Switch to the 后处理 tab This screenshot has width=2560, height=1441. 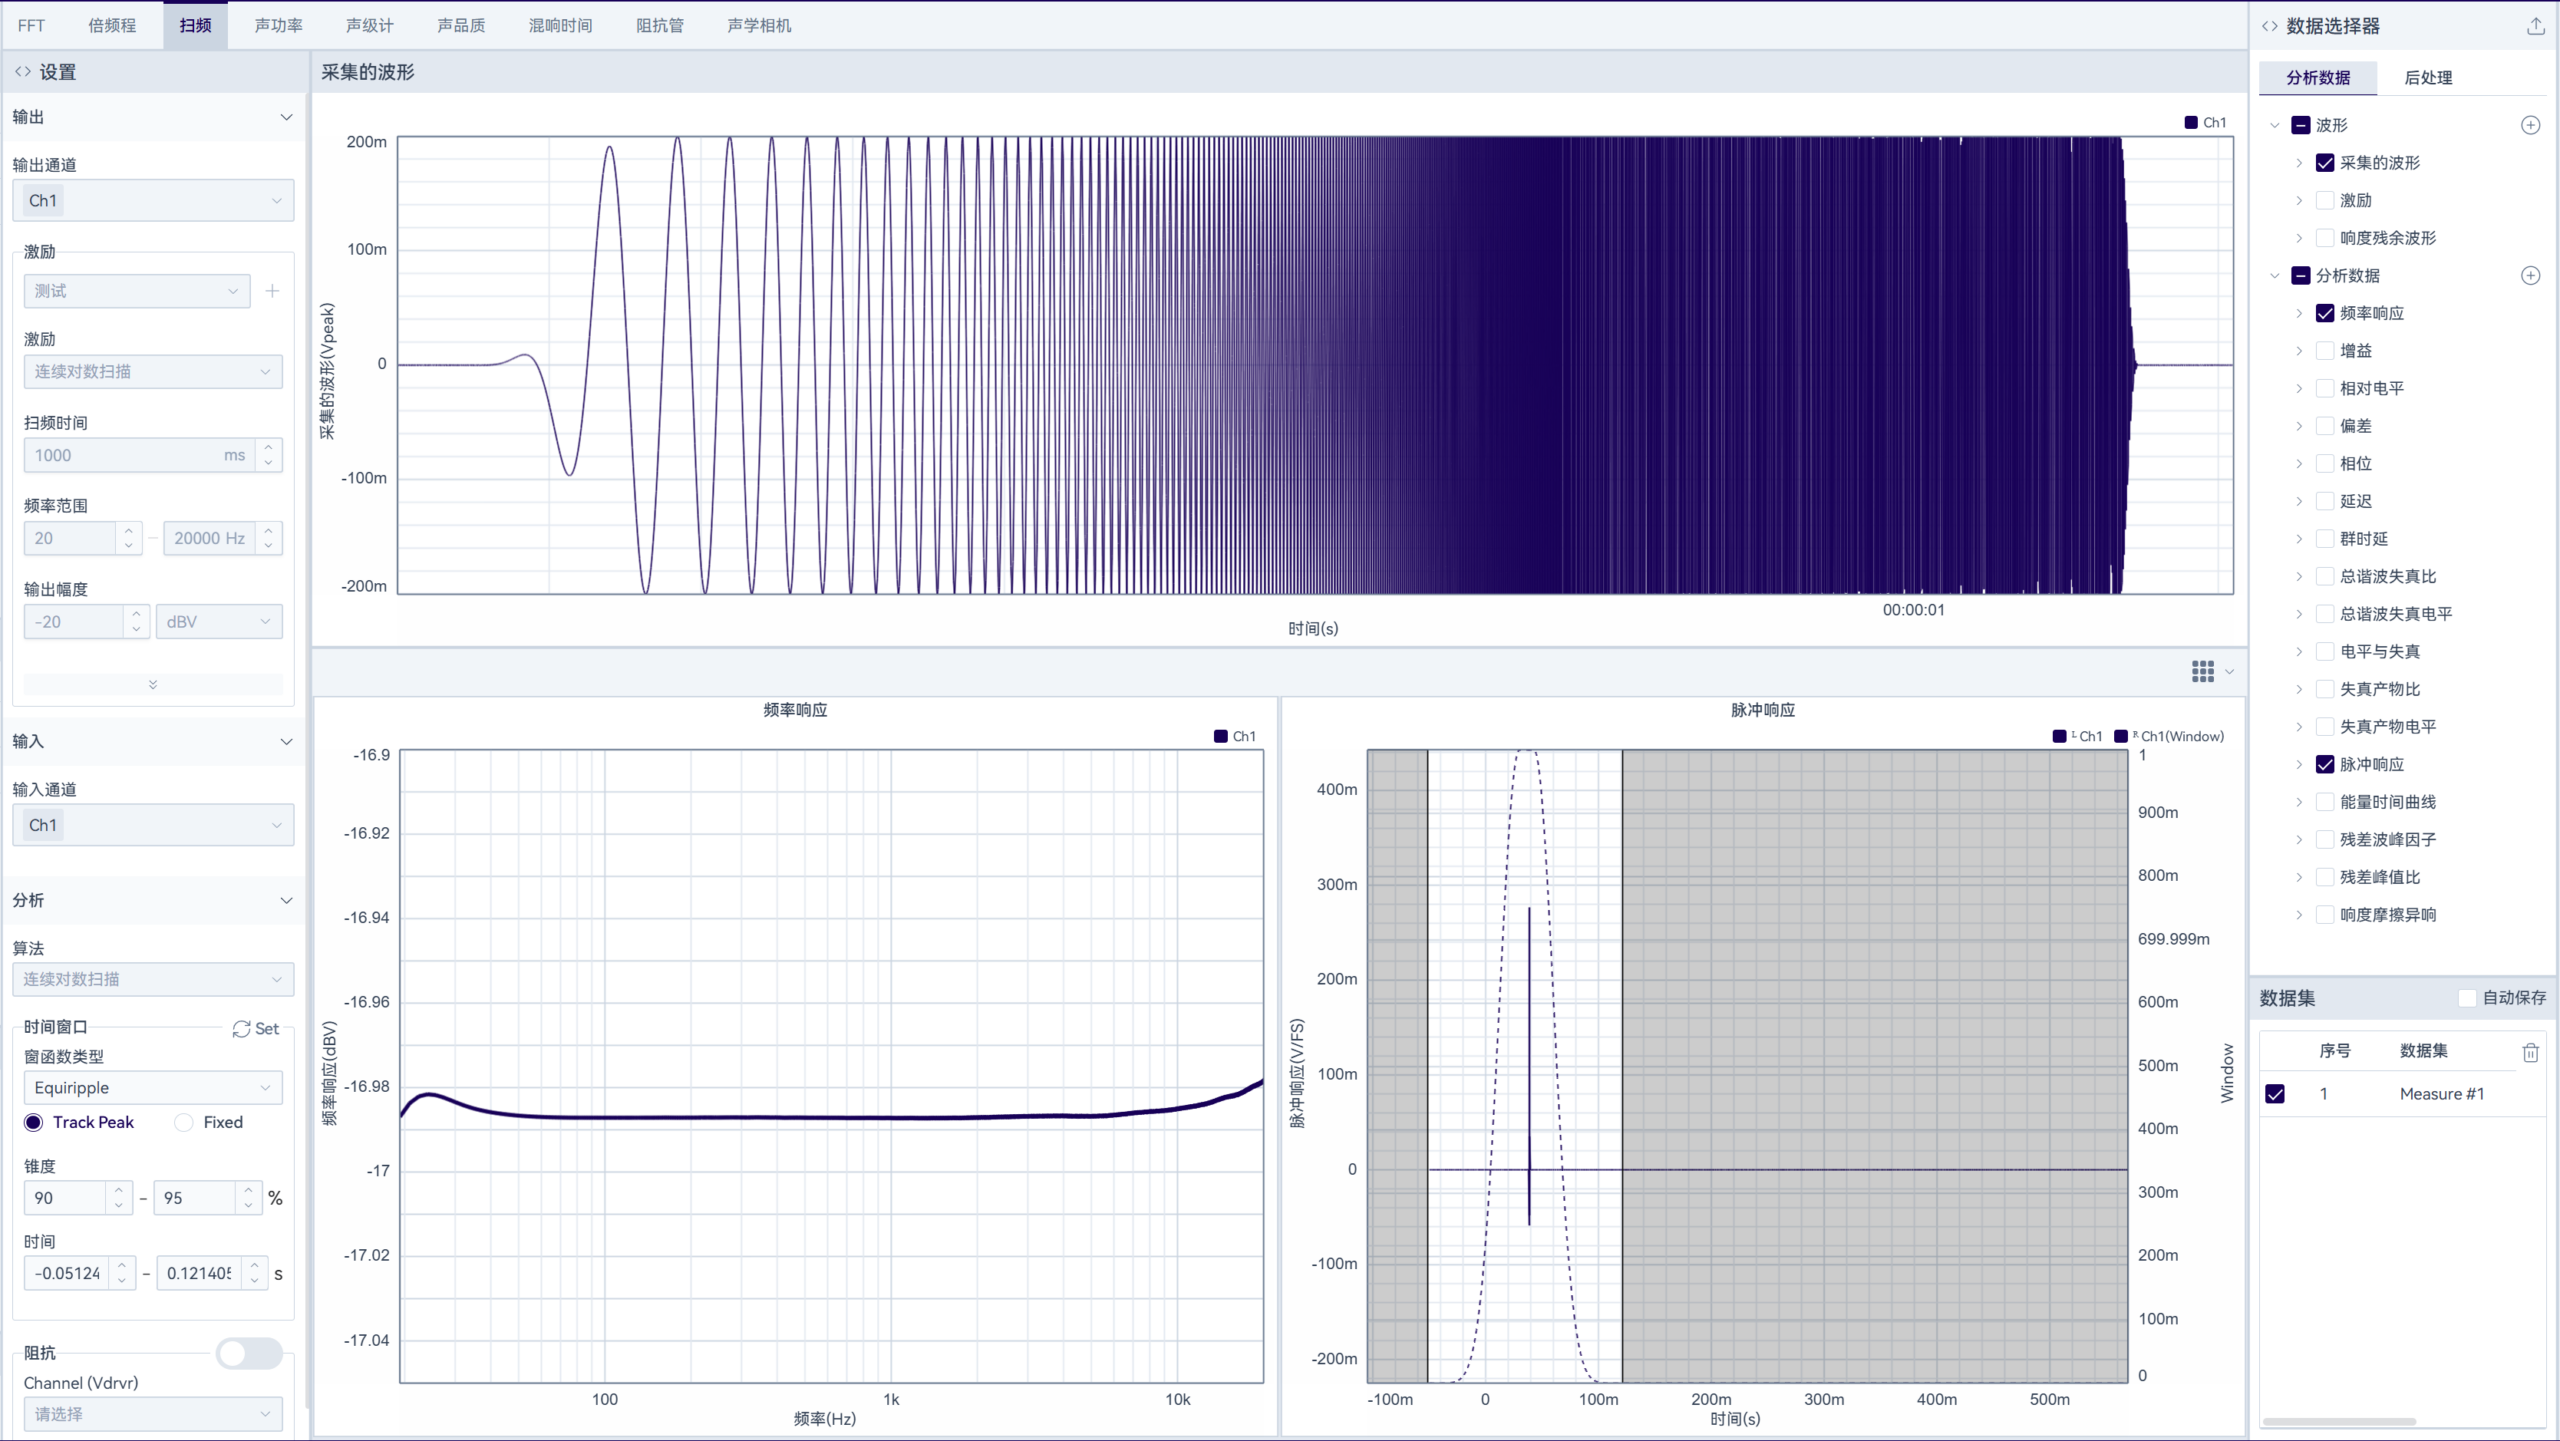(x=2427, y=78)
